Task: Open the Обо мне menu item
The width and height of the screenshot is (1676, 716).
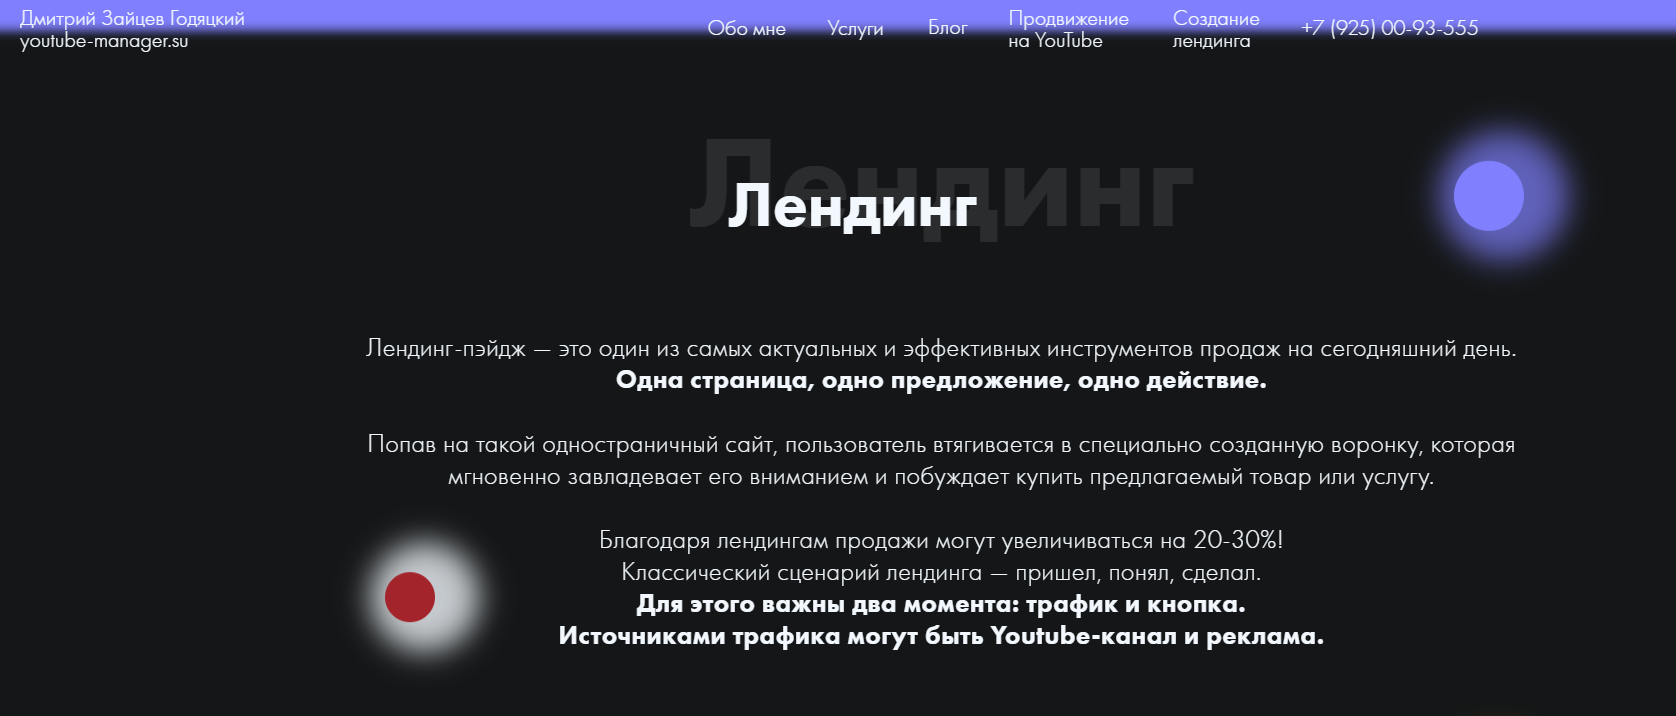Action: [x=746, y=29]
